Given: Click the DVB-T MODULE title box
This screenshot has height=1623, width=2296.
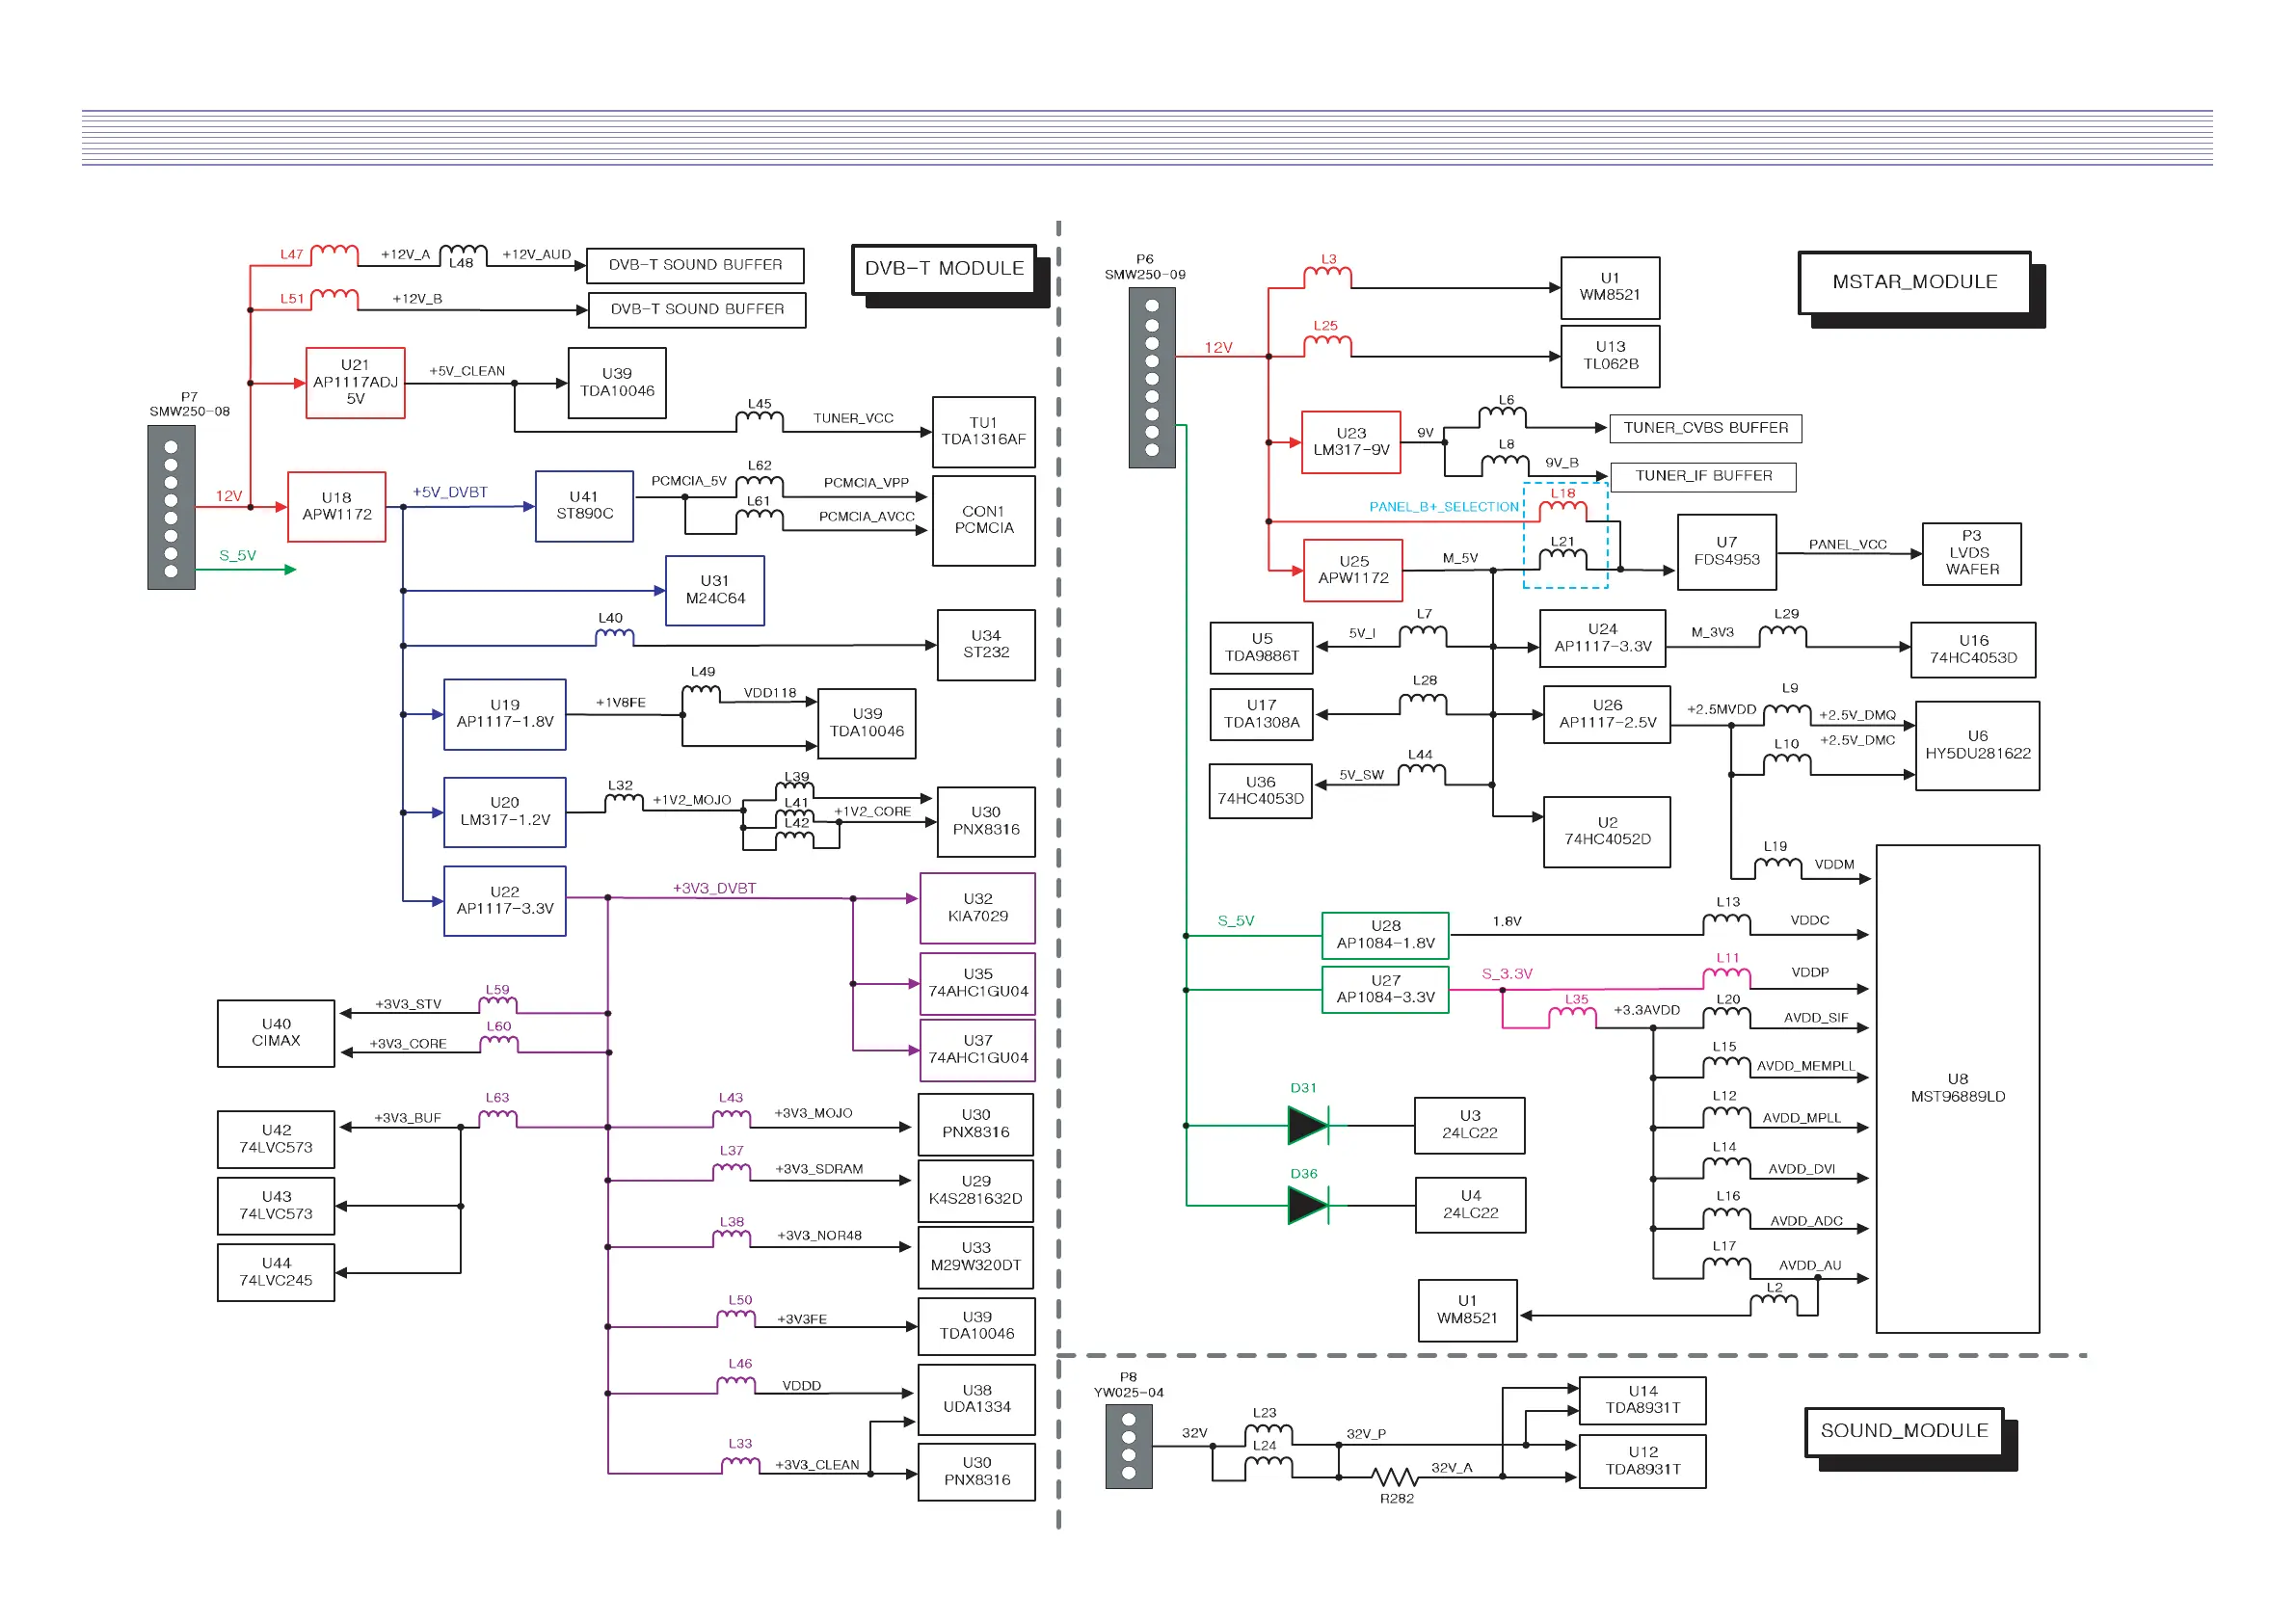Looking at the screenshot, I should (944, 269).
